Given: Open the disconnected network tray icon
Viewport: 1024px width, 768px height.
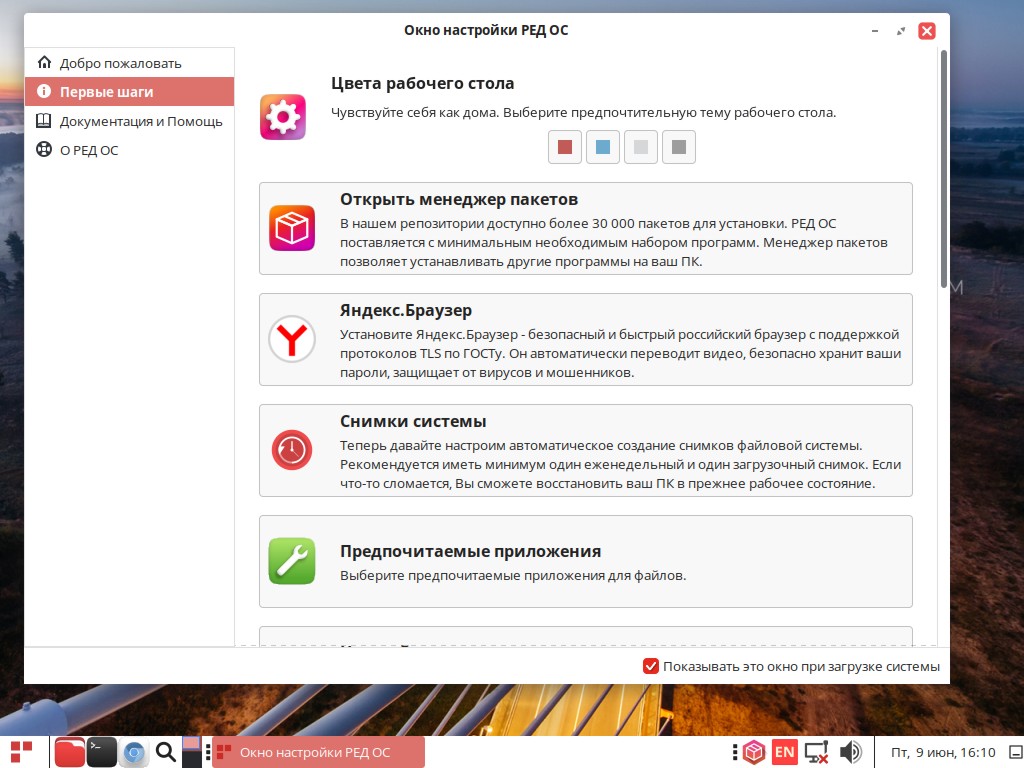Looking at the screenshot, I should click(x=816, y=752).
